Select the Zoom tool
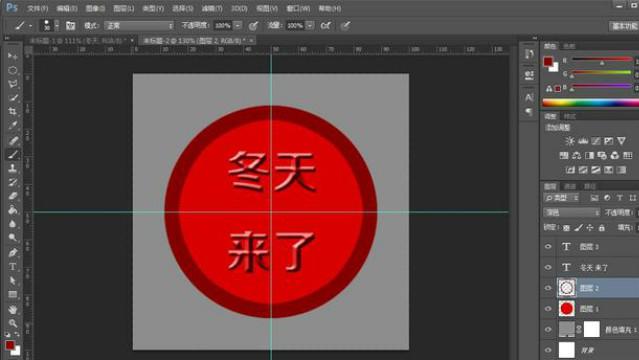 tap(13, 324)
